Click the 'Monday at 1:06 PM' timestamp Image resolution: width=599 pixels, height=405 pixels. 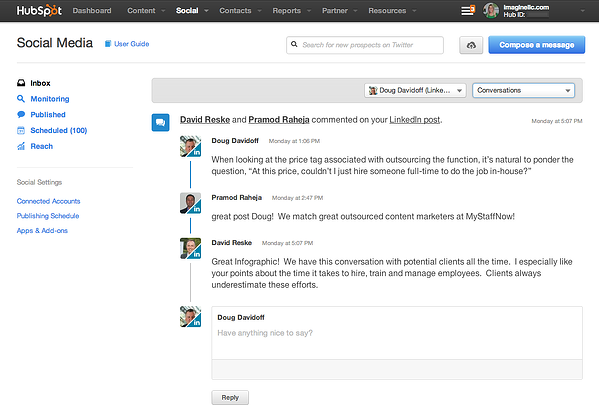[294, 141]
